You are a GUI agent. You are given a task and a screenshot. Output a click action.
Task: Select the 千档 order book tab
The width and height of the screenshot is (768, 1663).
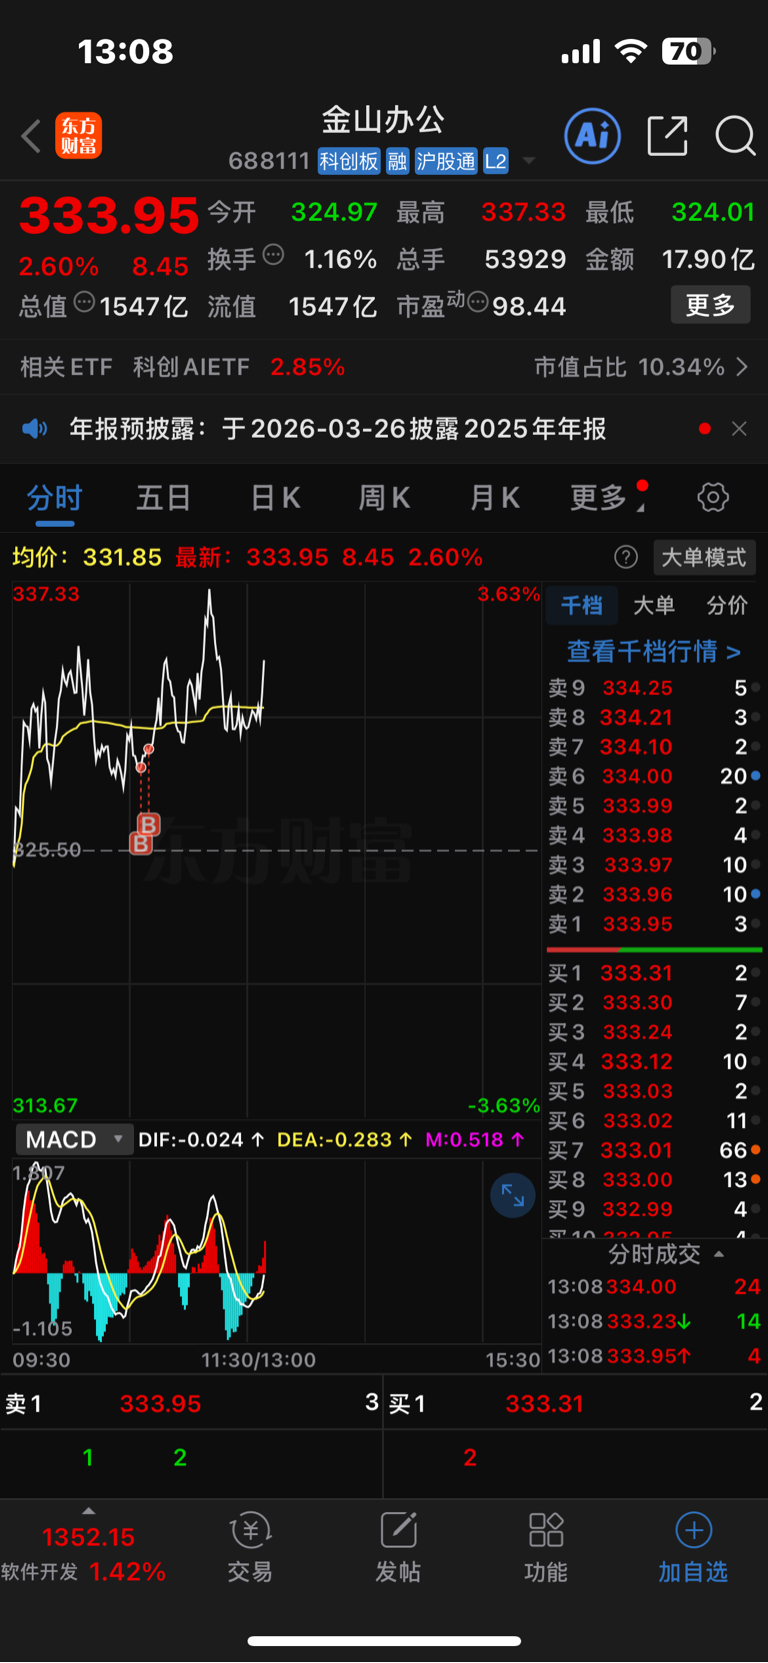581,605
